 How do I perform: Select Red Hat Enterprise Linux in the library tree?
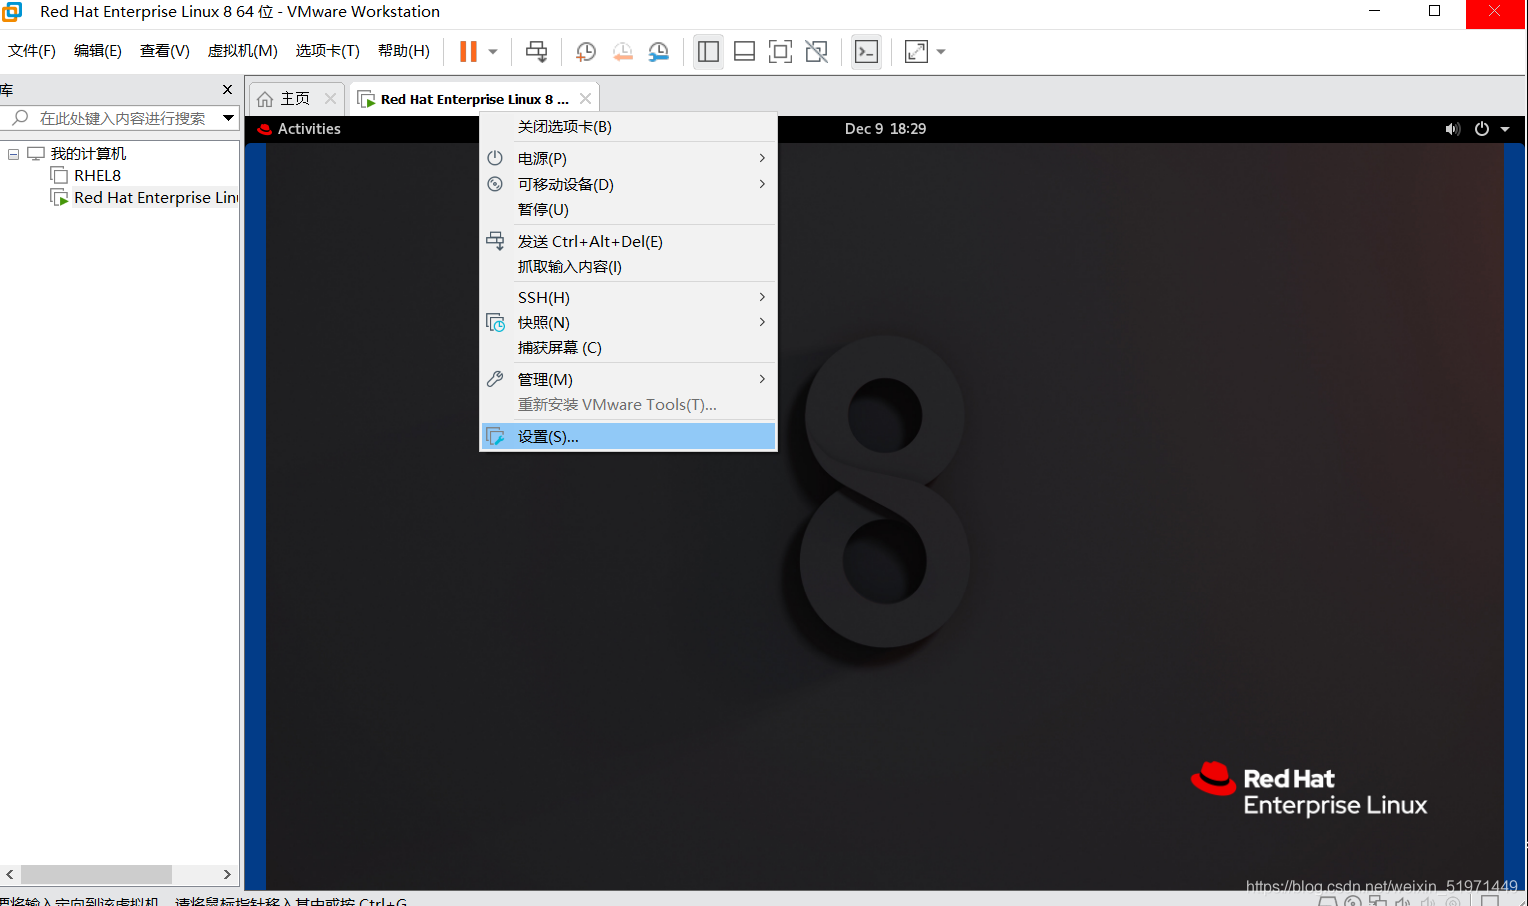pyautogui.click(x=155, y=198)
